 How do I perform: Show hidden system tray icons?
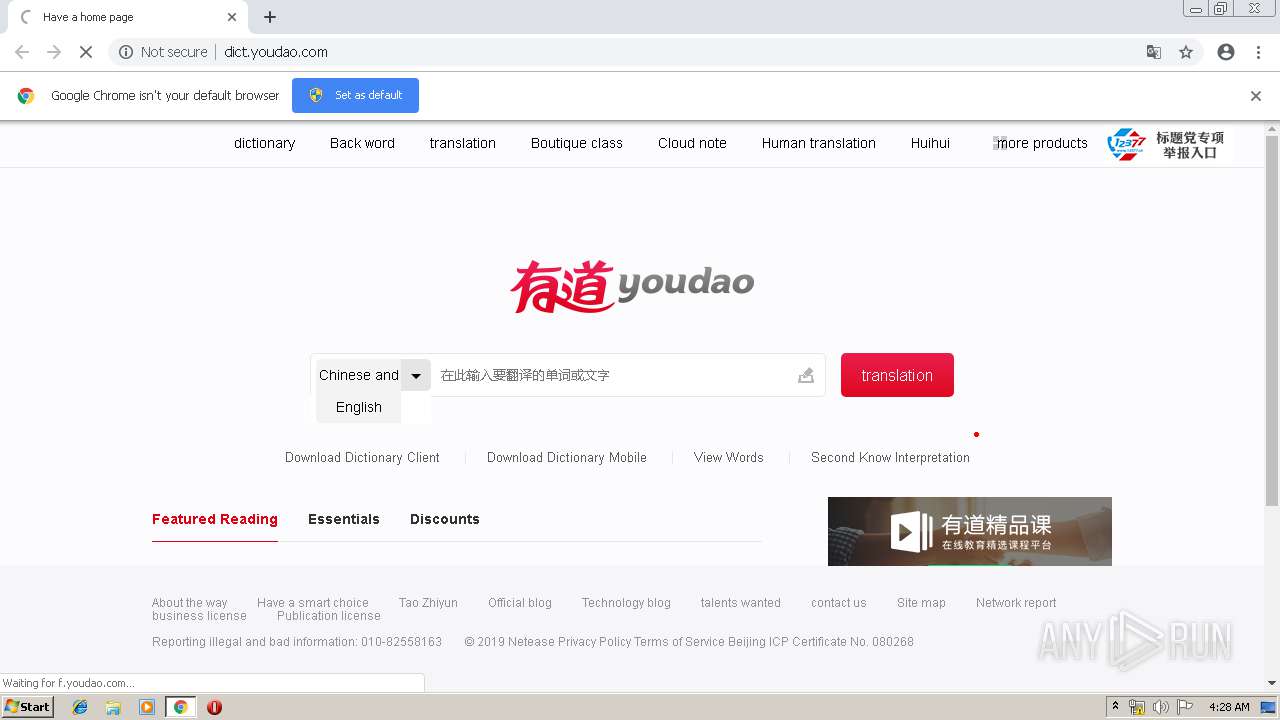(x=1115, y=707)
